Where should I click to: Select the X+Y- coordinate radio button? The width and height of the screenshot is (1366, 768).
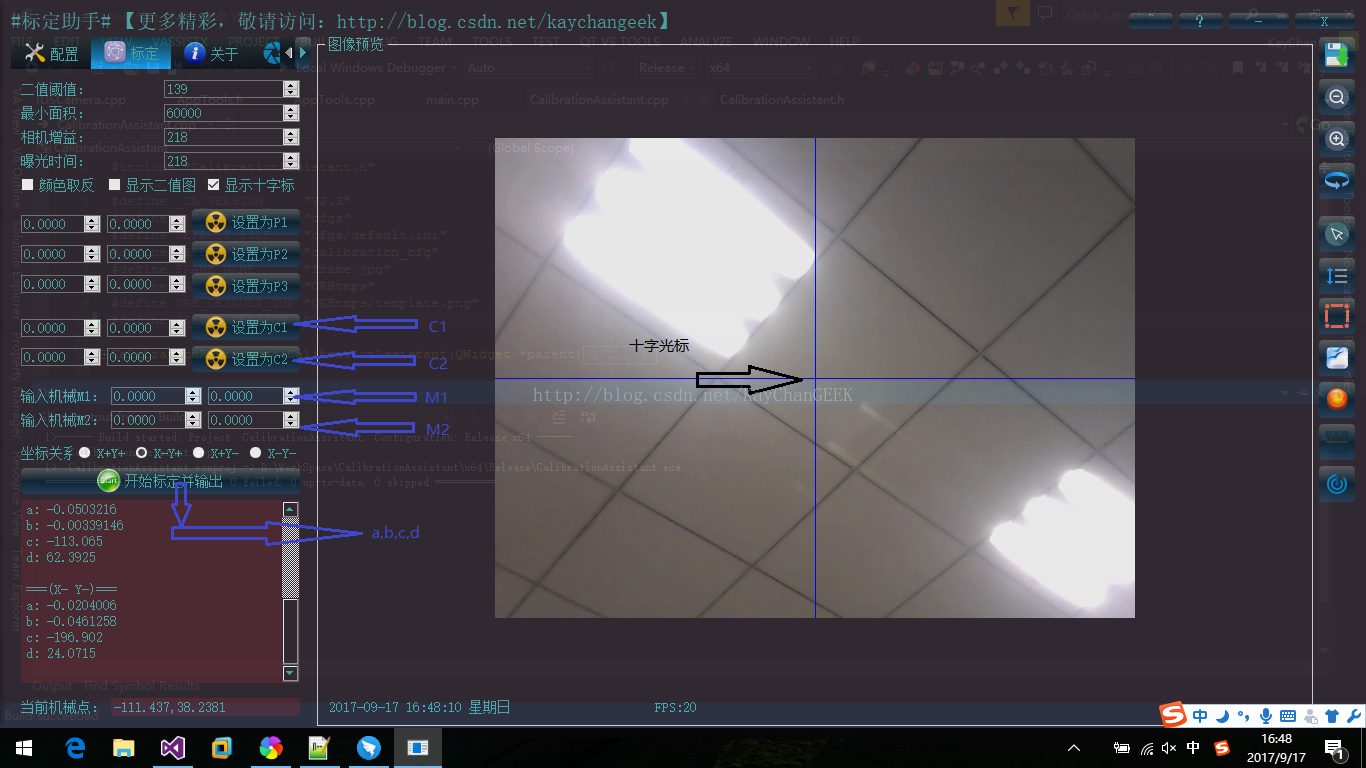(199, 453)
